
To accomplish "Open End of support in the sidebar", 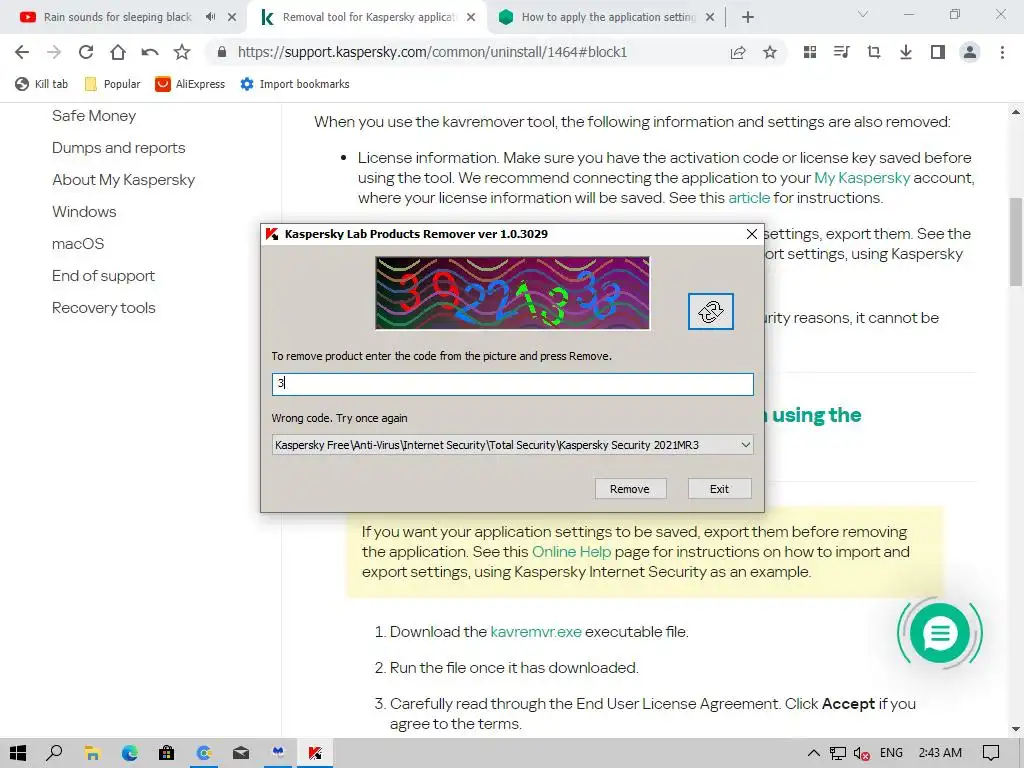I will (103, 276).
